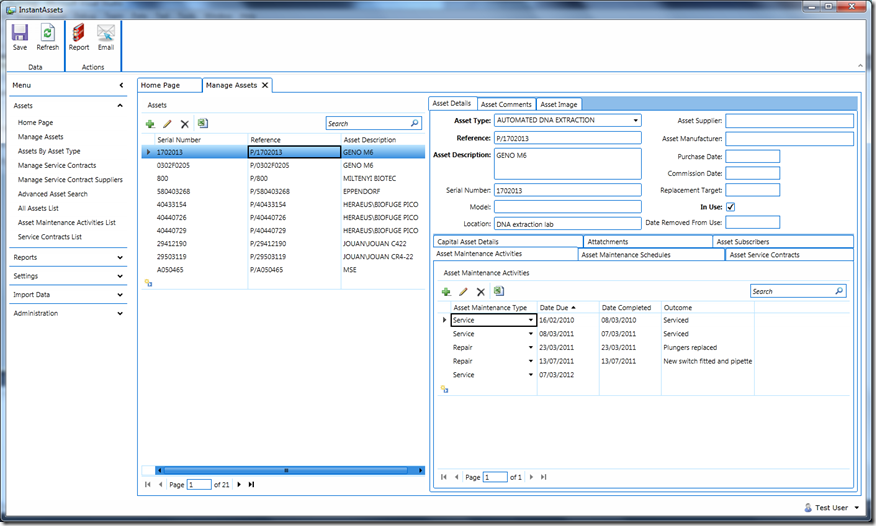Open Assets By Asset Type link

49,151
